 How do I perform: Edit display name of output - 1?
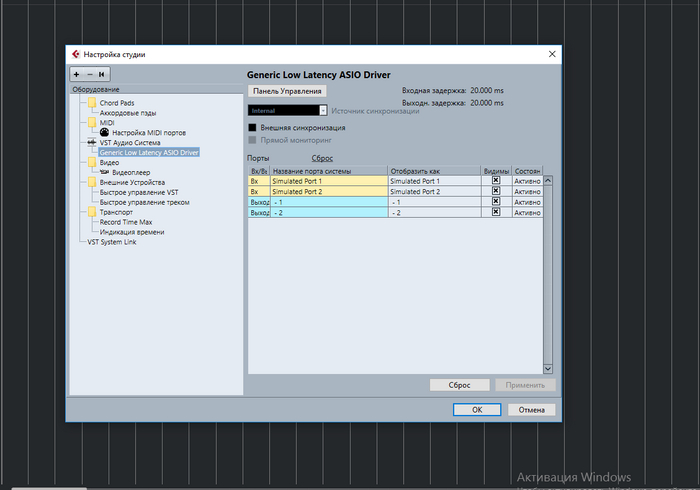coord(434,202)
